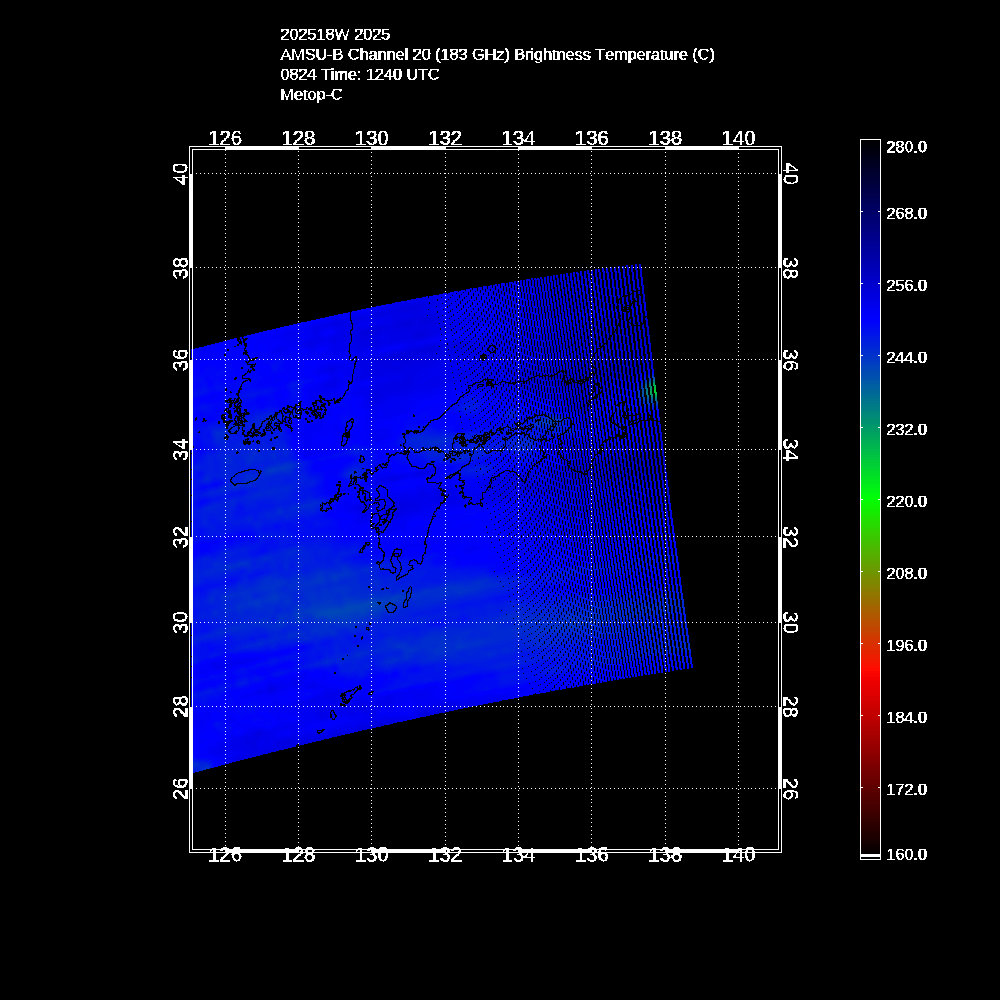Pick the blue colorbar band beside 256.0
Image resolution: width=1000 pixels, height=1000 pixels.
click(869, 285)
